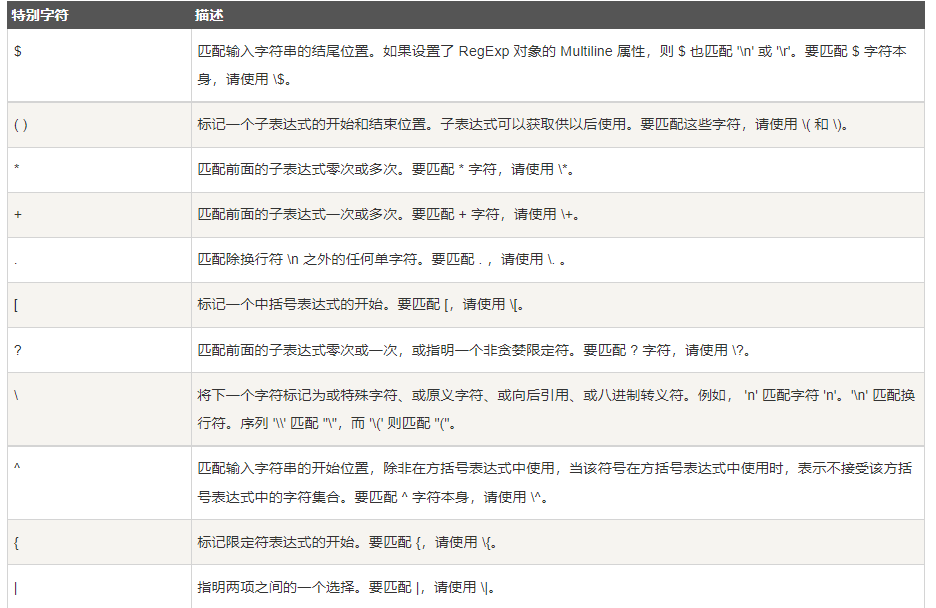Click description mentioning RegExp Multiline 属性
Image resolution: width=936 pixels, height=608 pixels.
(x=558, y=65)
